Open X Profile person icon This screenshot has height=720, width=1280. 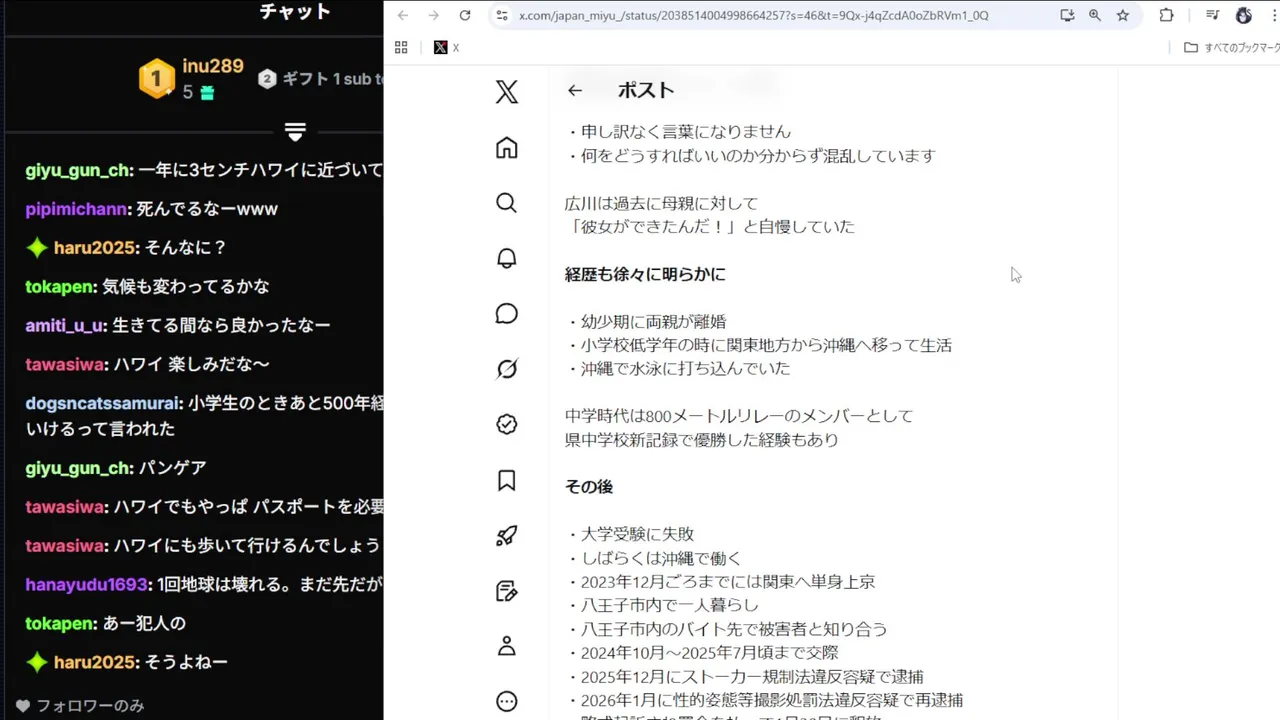(x=507, y=646)
